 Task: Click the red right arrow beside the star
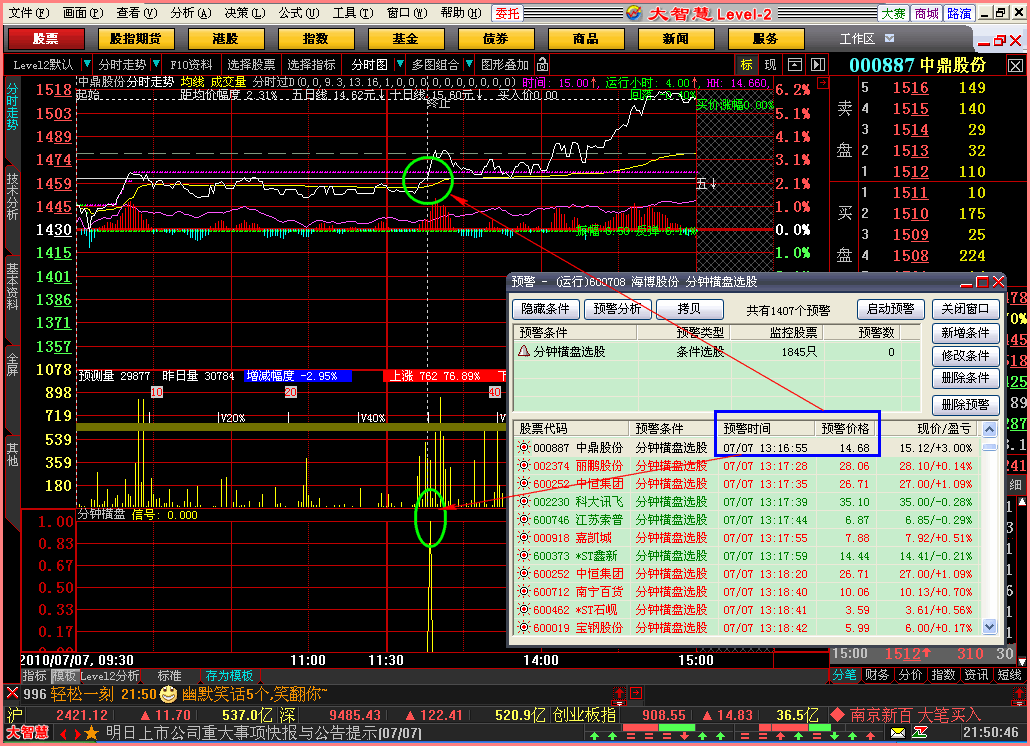pyautogui.click(x=76, y=733)
